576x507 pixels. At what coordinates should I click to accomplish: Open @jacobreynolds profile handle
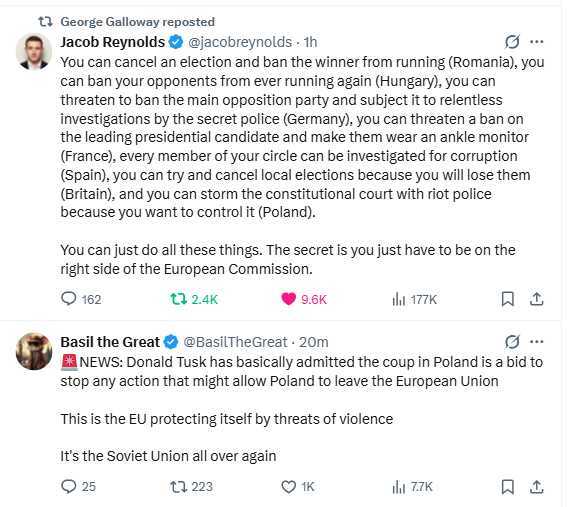(x=240, y=42)
